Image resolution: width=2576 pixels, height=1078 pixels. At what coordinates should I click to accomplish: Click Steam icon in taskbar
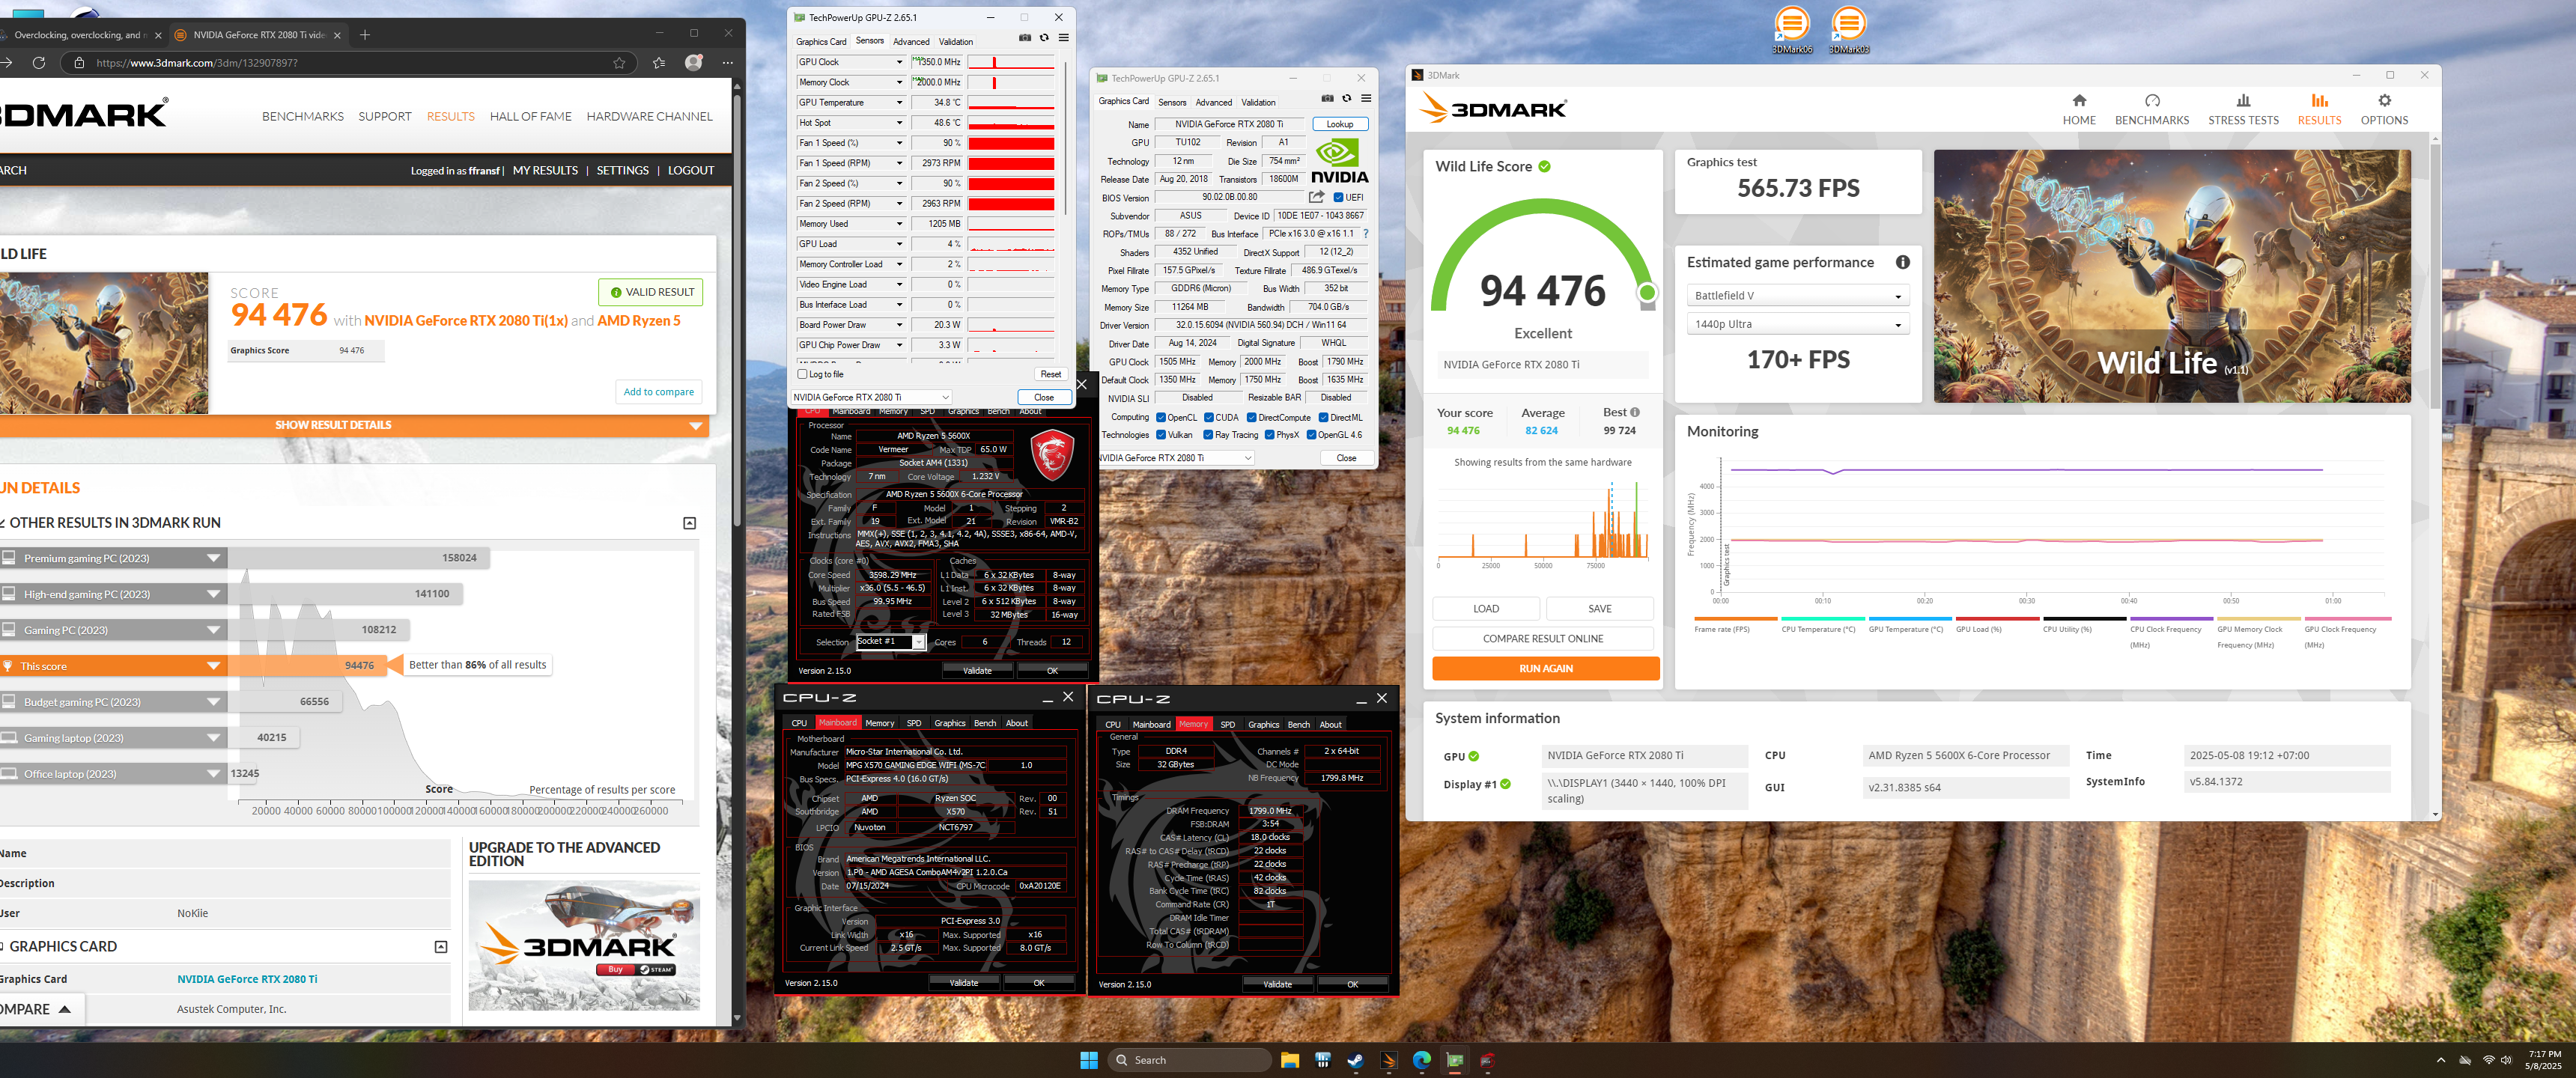click(1355, 1060)
